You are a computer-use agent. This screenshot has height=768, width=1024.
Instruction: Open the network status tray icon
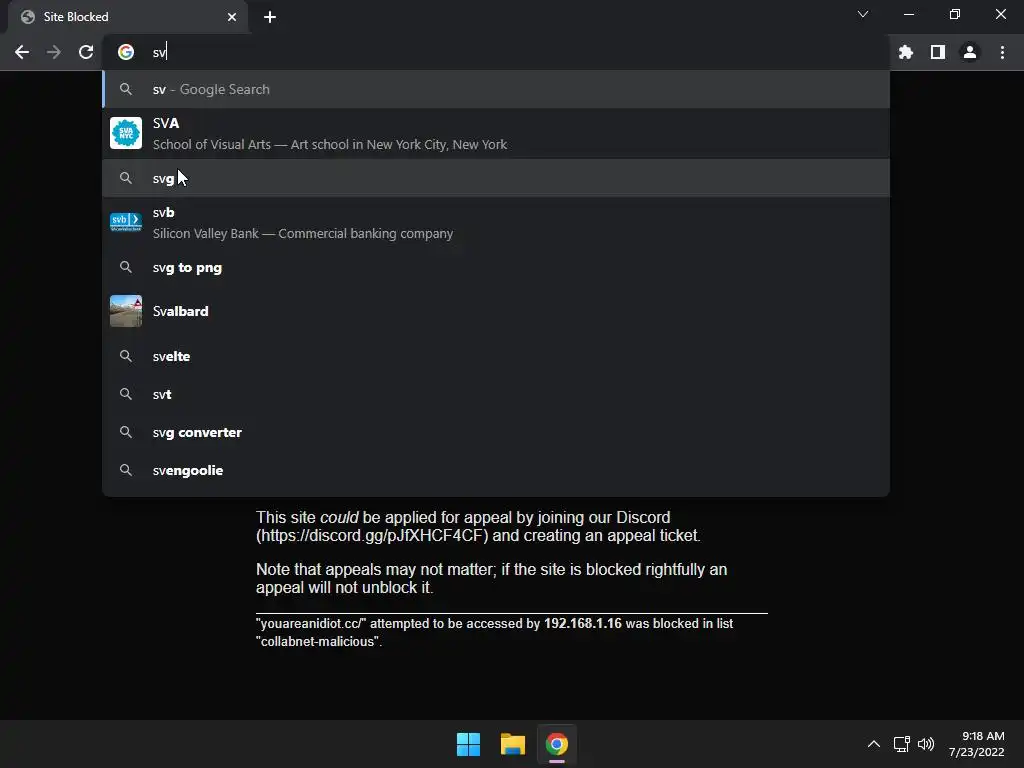coord(901,744)
